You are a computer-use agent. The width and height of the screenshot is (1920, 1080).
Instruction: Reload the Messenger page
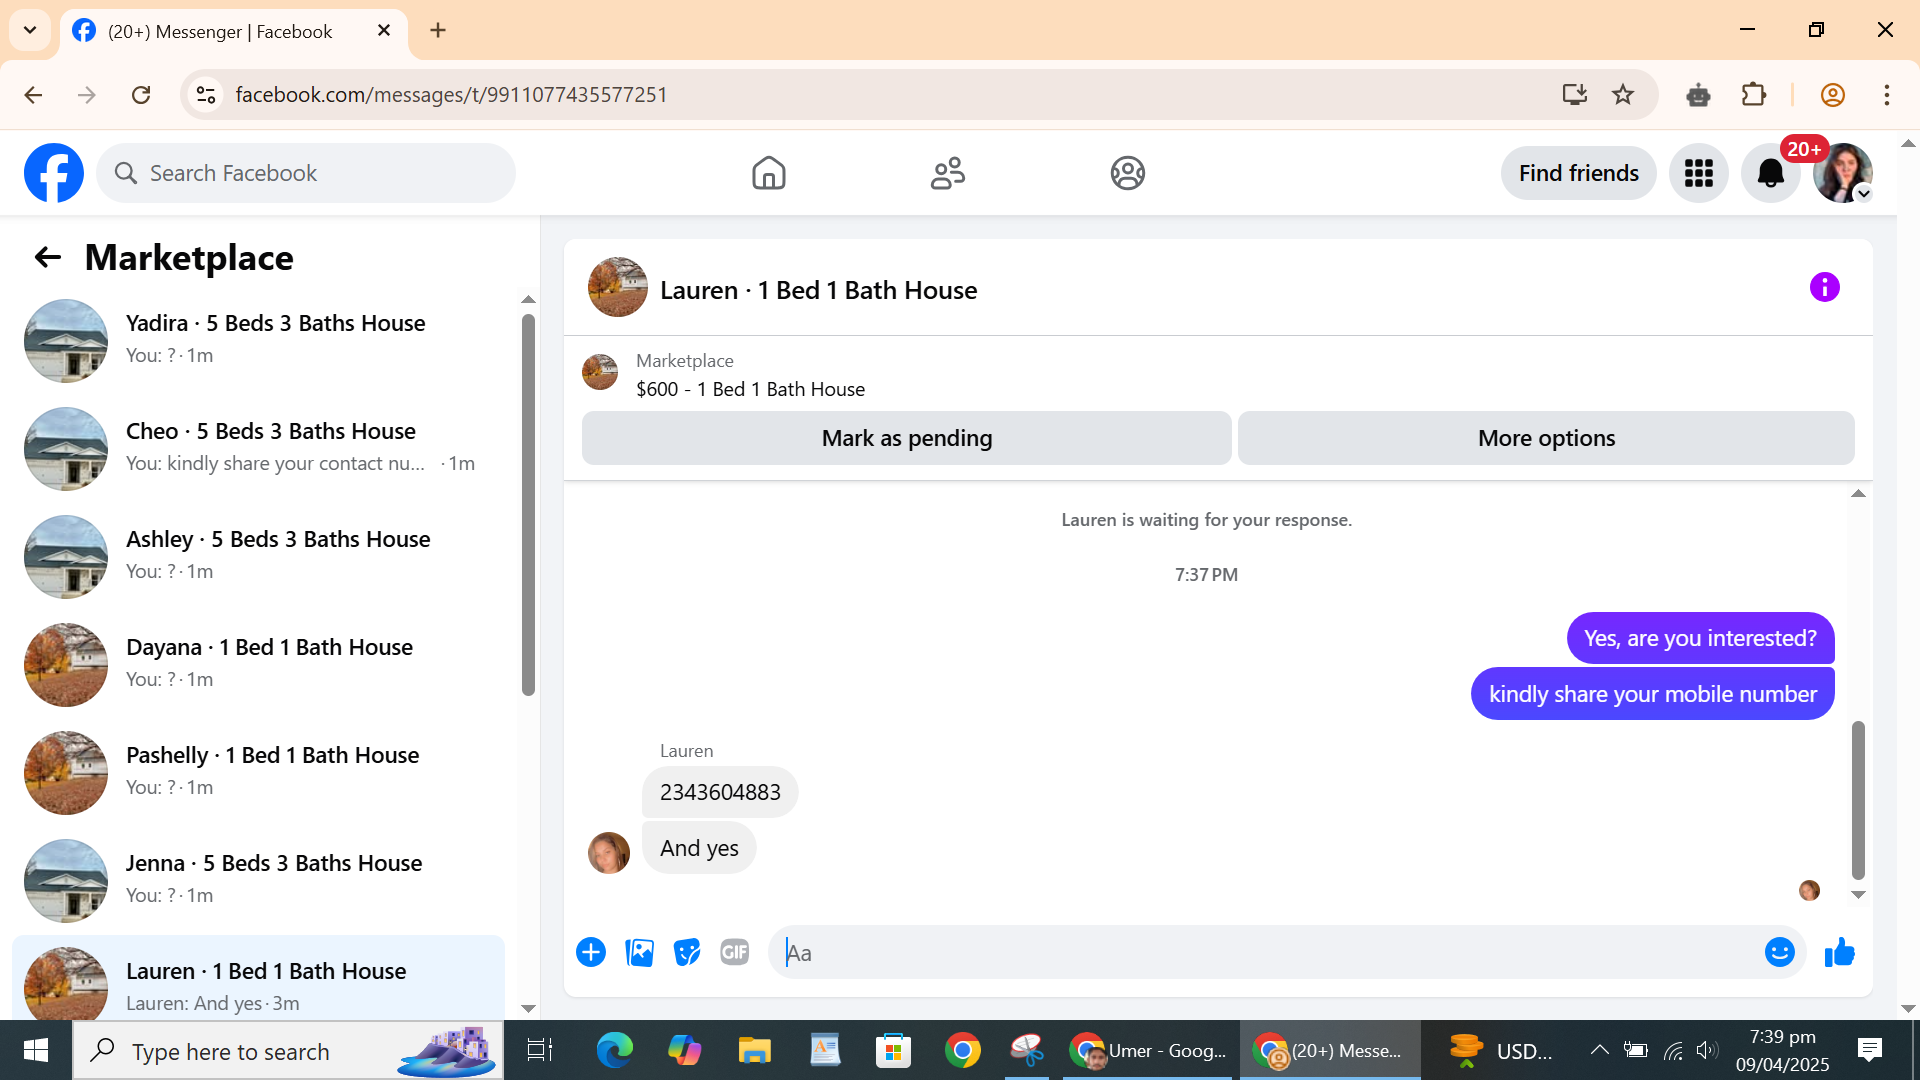[x=141, y=95]
